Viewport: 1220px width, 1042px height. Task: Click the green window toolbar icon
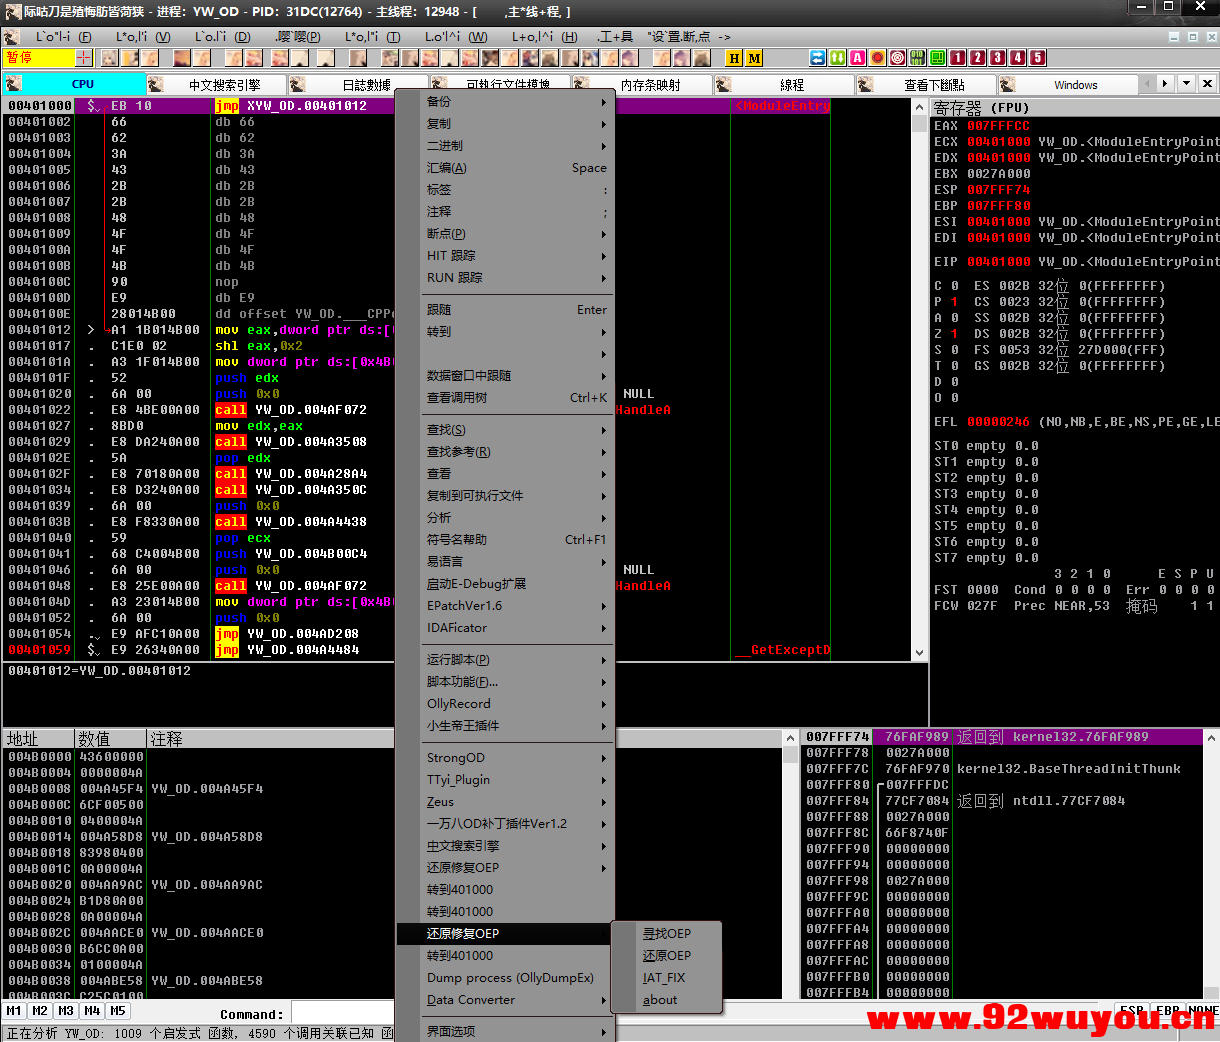click(935, 57)
